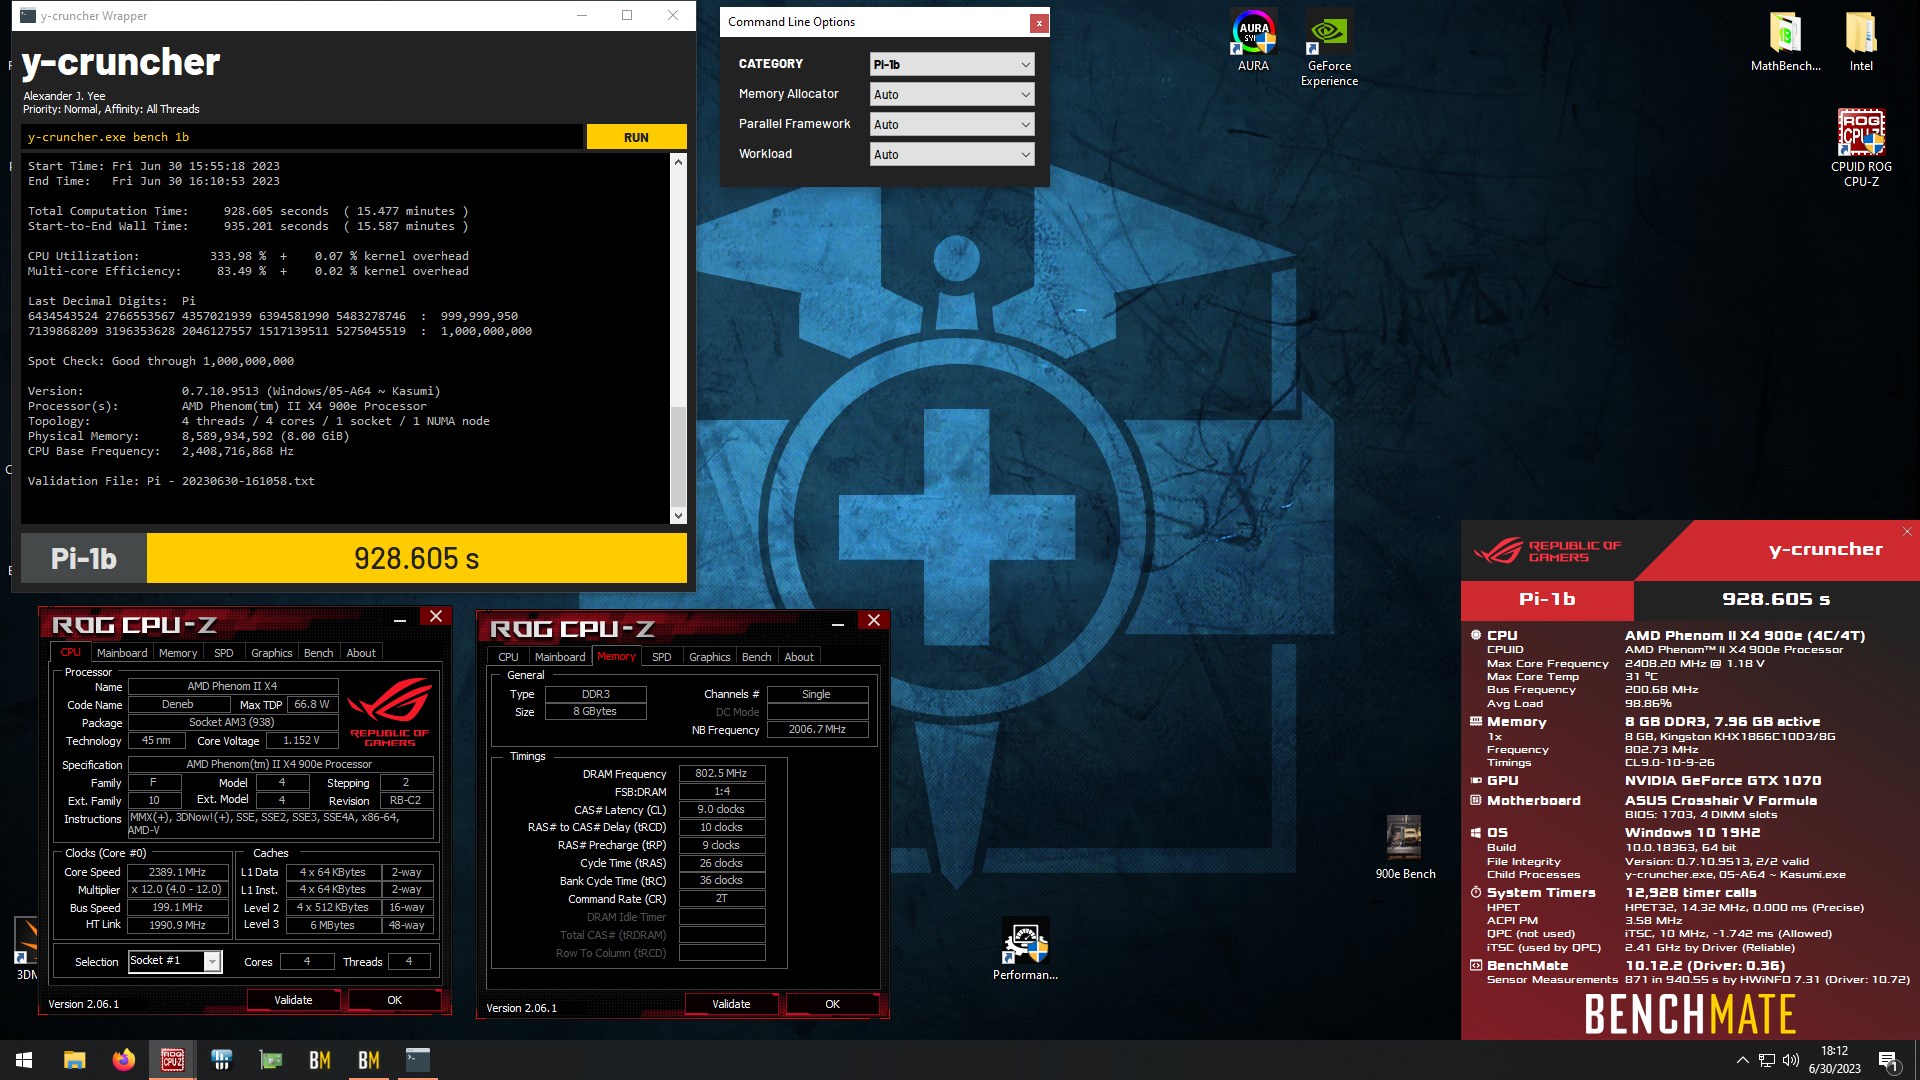Screen dimensions: 1920x1080
Task: Expand the Workload dropdown
Action: 951,154
